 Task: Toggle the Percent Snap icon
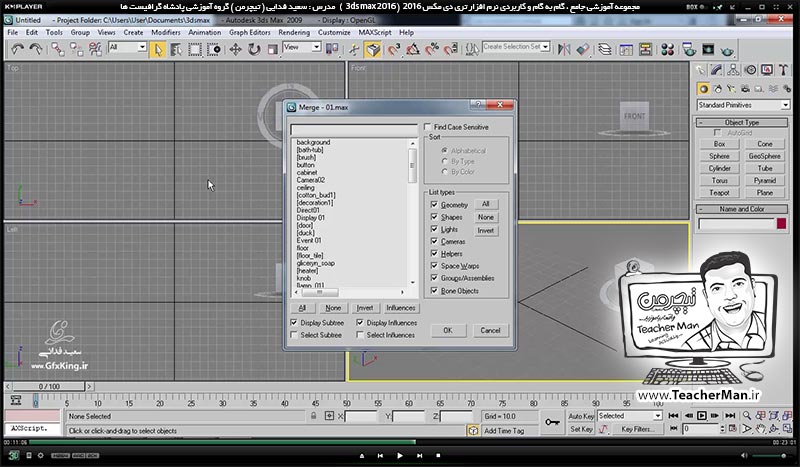(432, 50)
